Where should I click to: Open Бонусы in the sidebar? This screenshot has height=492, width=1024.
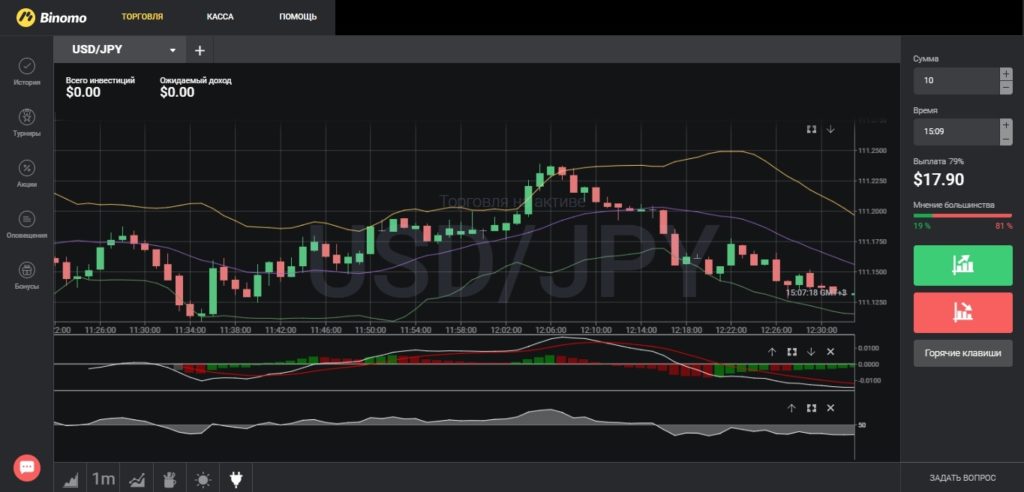pos(27,276)
